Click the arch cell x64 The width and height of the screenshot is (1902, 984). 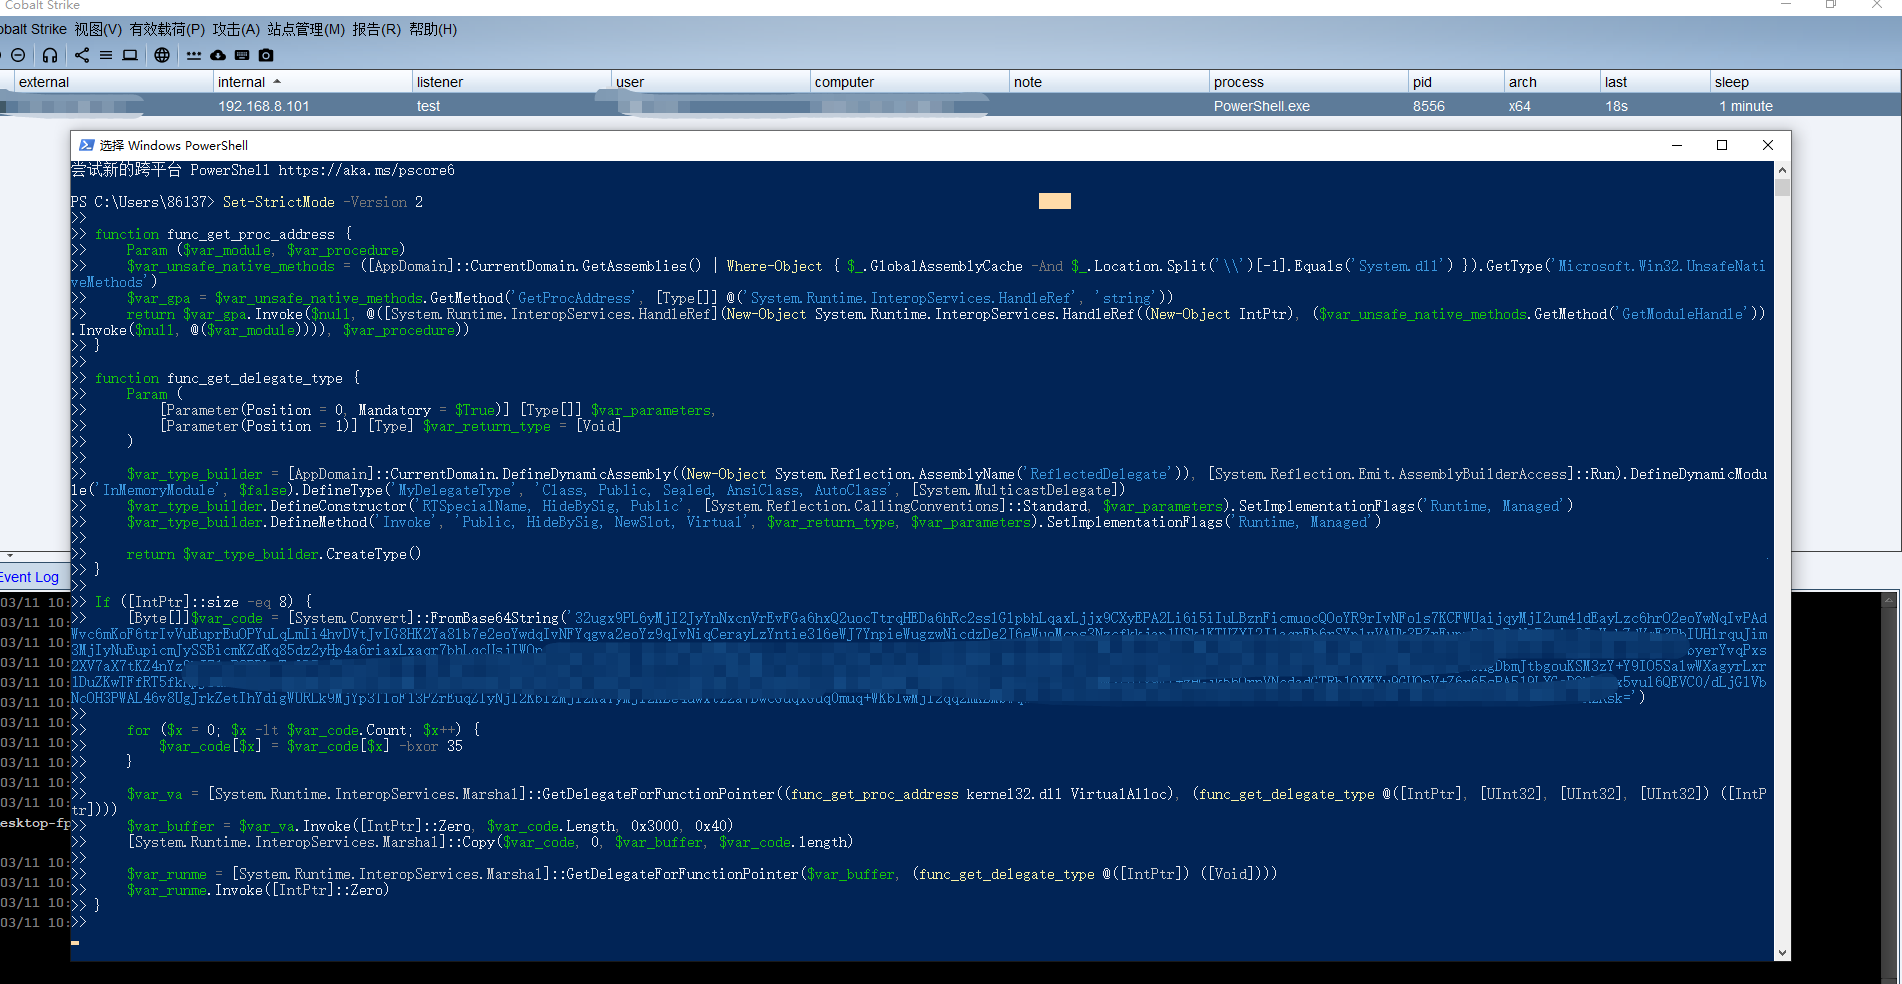click(x=1520, y=106)
